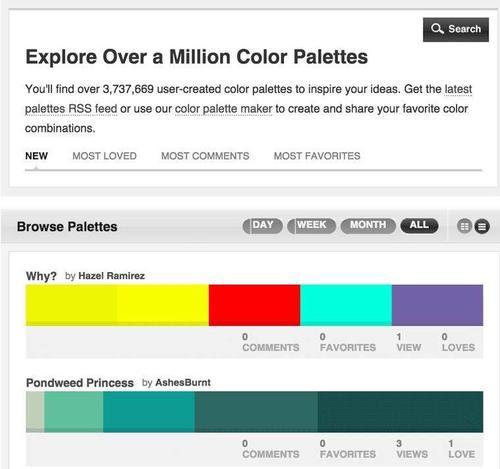
Task: Switch to list view icon
Action: click(x=482, y=227)
